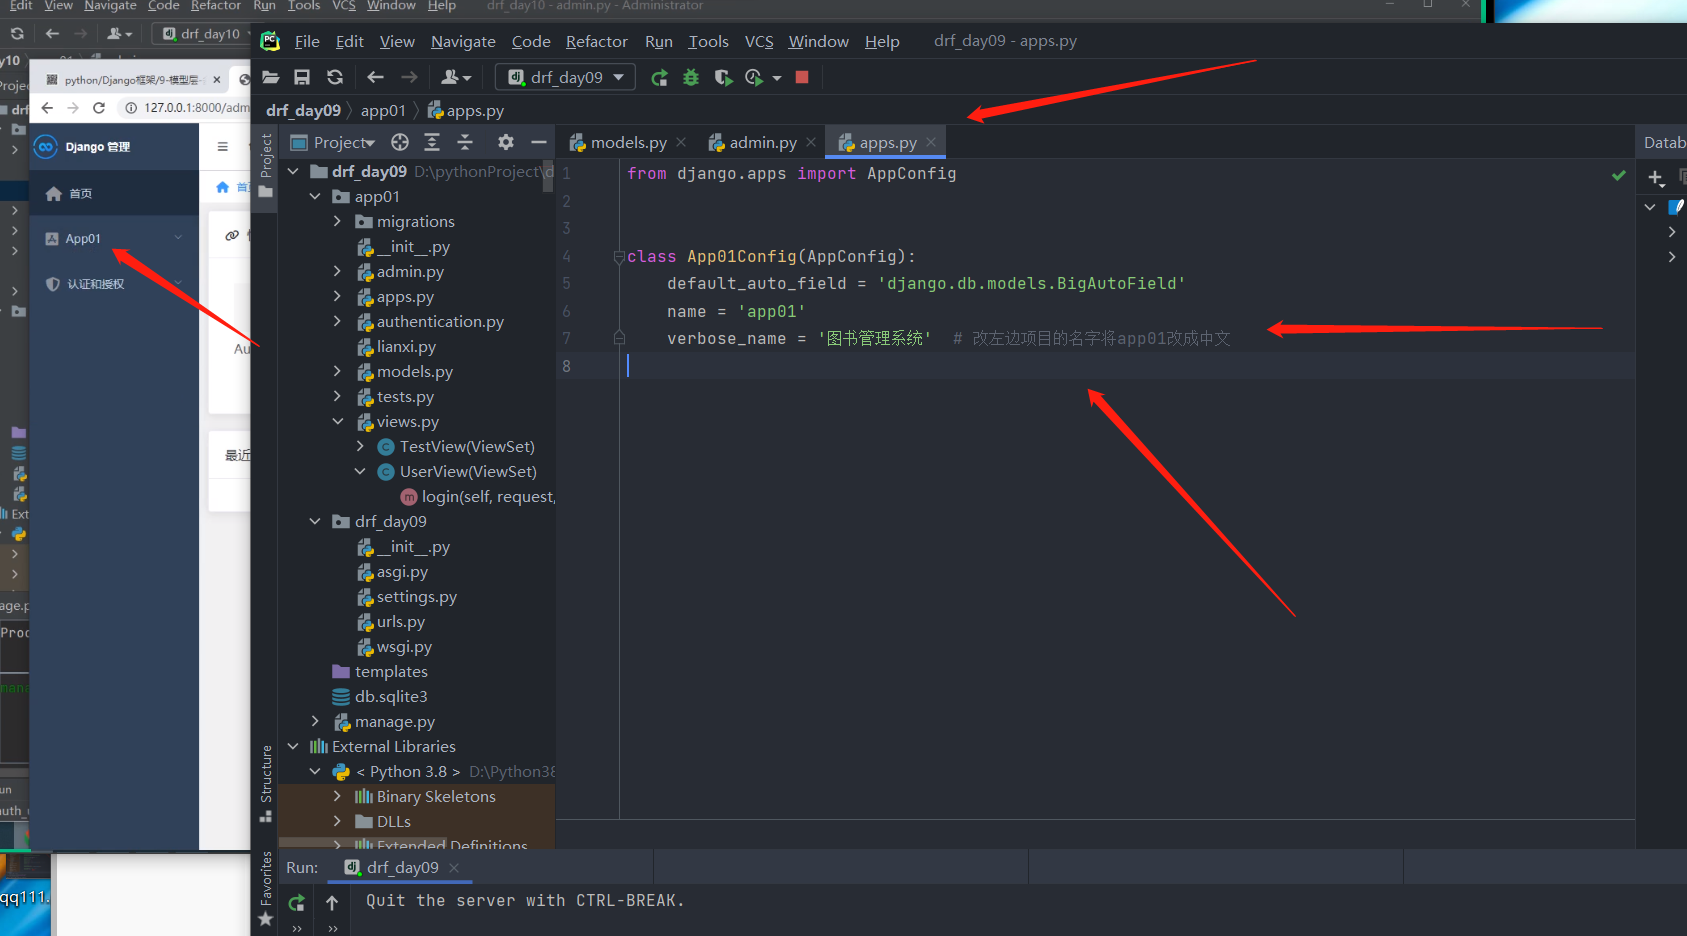Reload the browser page
The width and height of the screenshot is (1687, 936).
click(99, 108)
